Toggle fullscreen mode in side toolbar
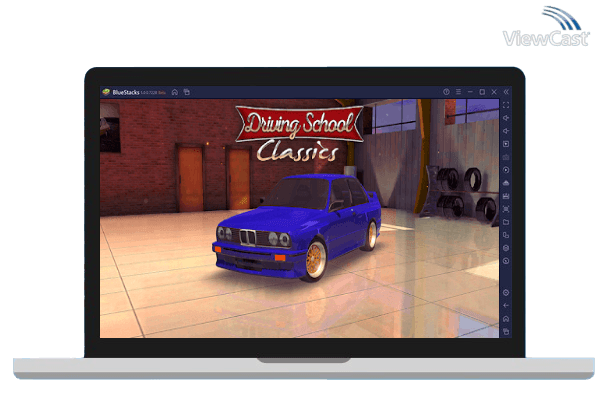Image resolution: width=602 pixels, height=414 pixels. tap(506, 105)
